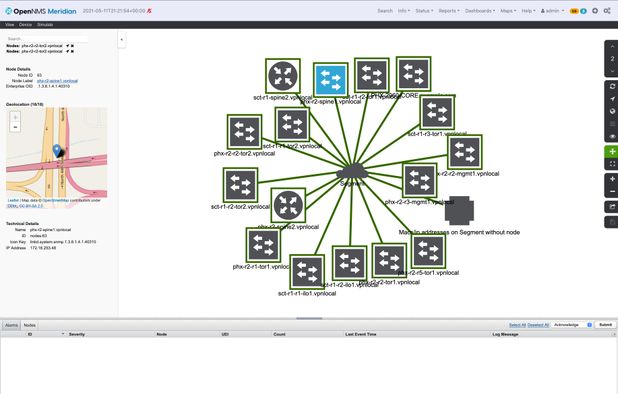Select the phx-r2-r3-mgmt1.vpnlocal switch node

pos(419,180)
